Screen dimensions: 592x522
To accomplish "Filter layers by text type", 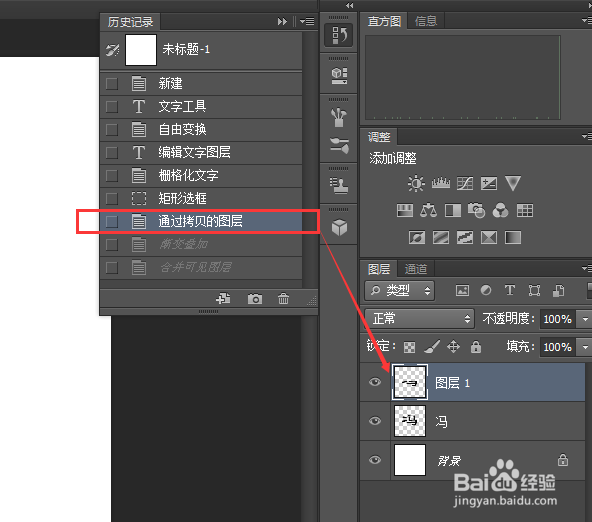I will coord(510,290).
